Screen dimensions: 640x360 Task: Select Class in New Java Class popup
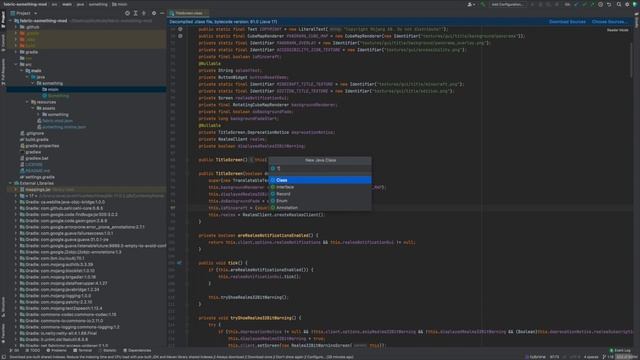(x=320, y=180)
